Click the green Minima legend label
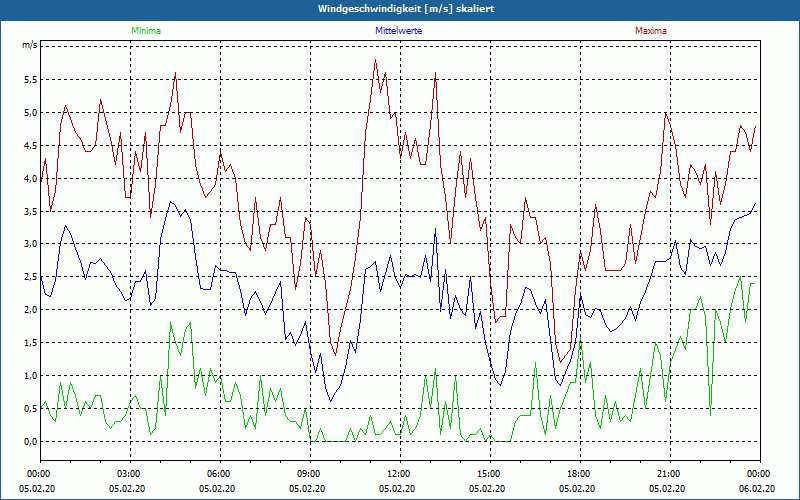 [146, 31]
